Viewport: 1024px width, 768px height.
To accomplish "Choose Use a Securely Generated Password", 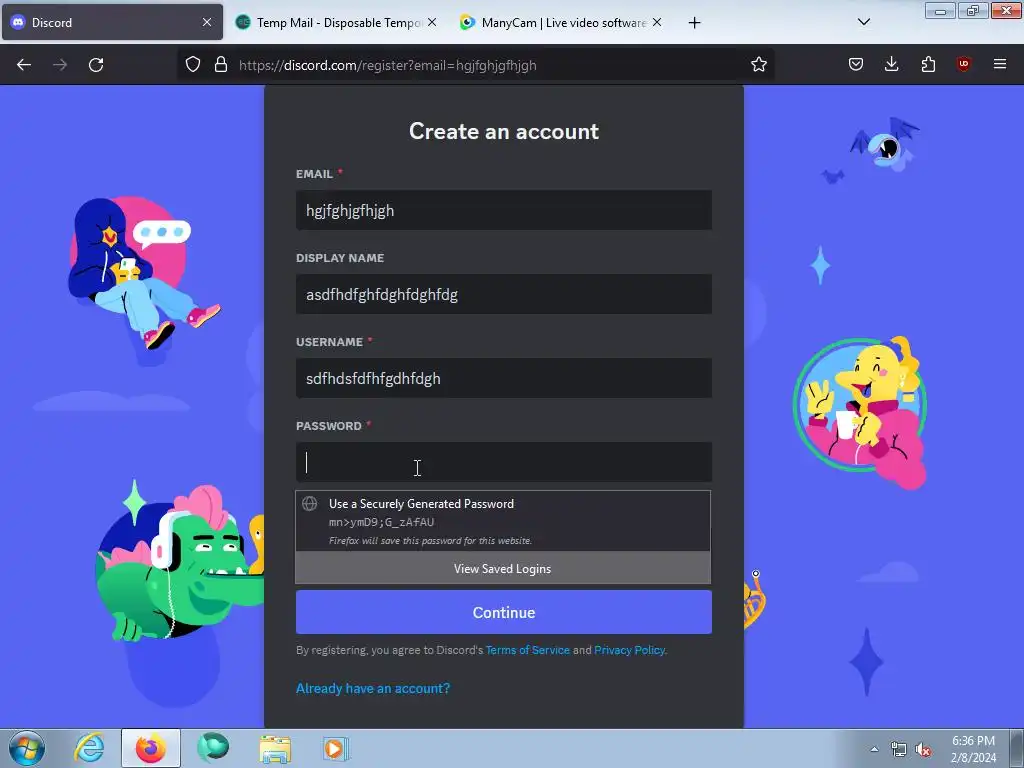I will (503, 521).
